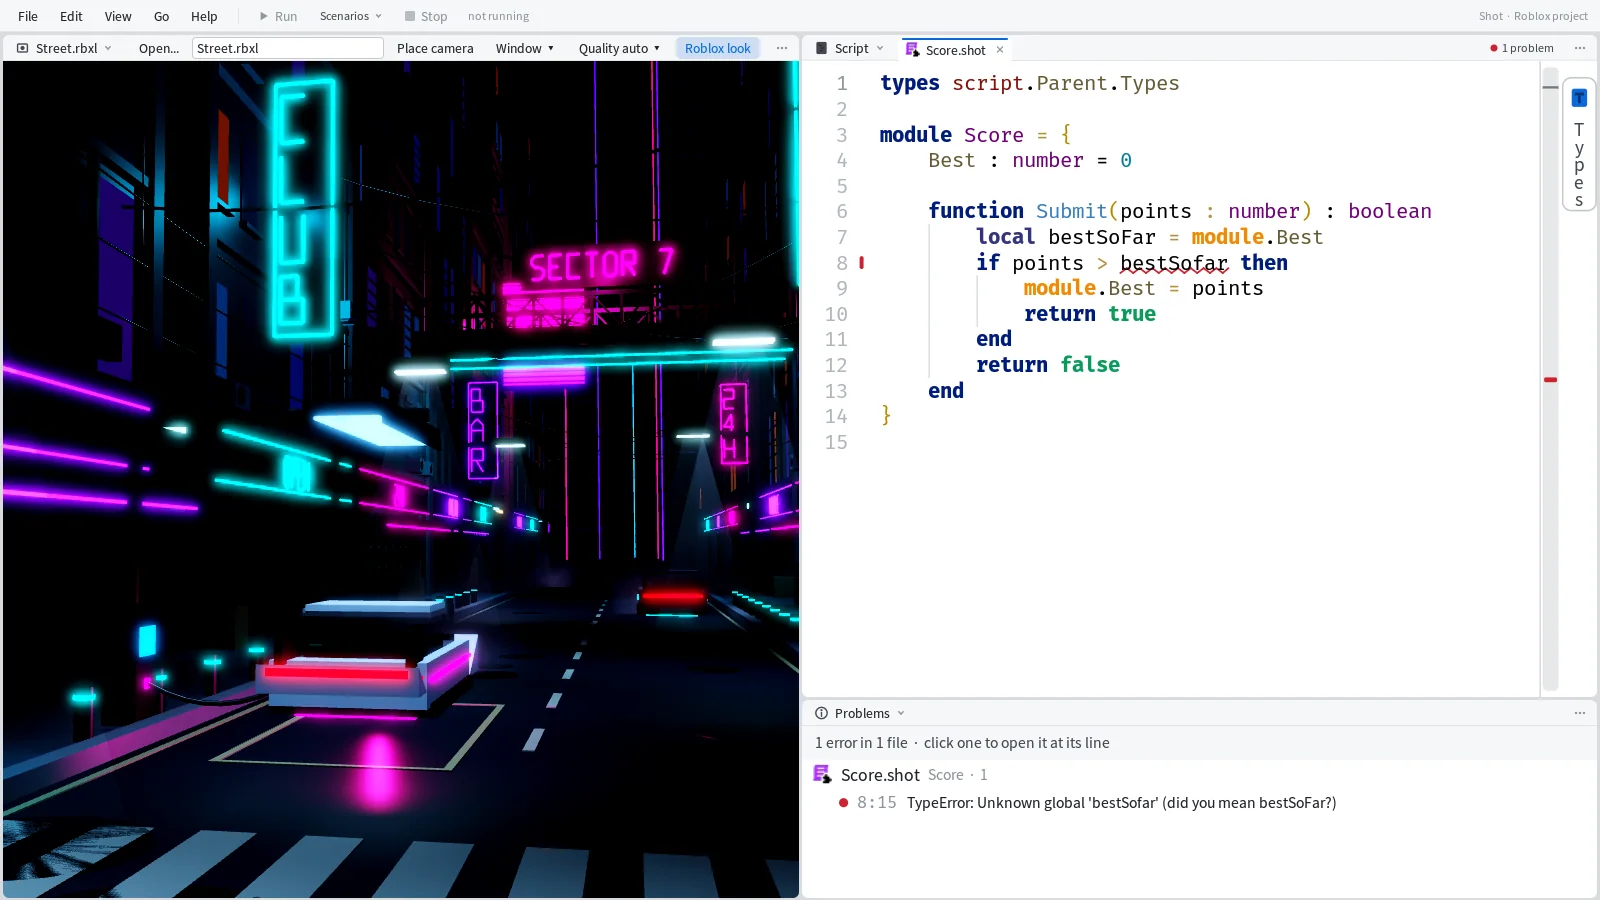This screenshot has width=1600, height=900.
Task: Click line number 6 in gutter
Action: pyautogui.click(x=842, y=211)
